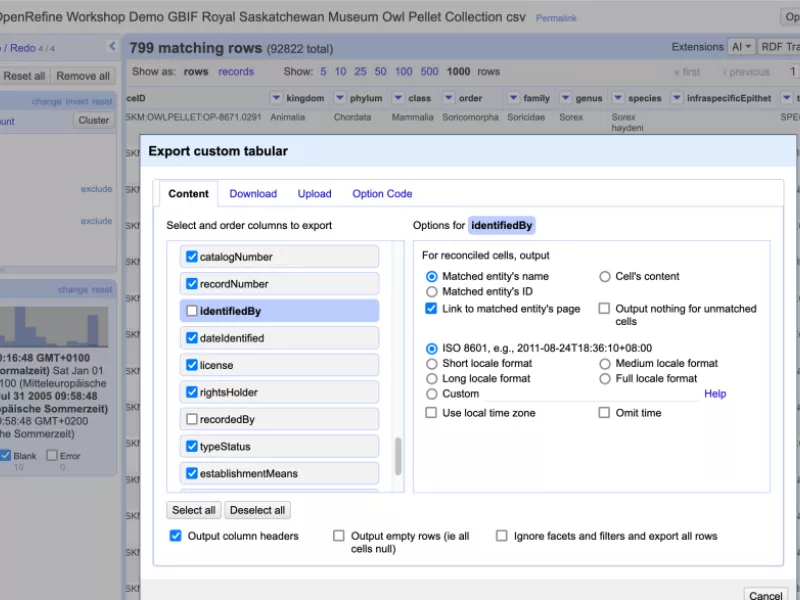Screen dimensions: 800x600
Task: Click the Help link for date formats
Action: point(715,394)
